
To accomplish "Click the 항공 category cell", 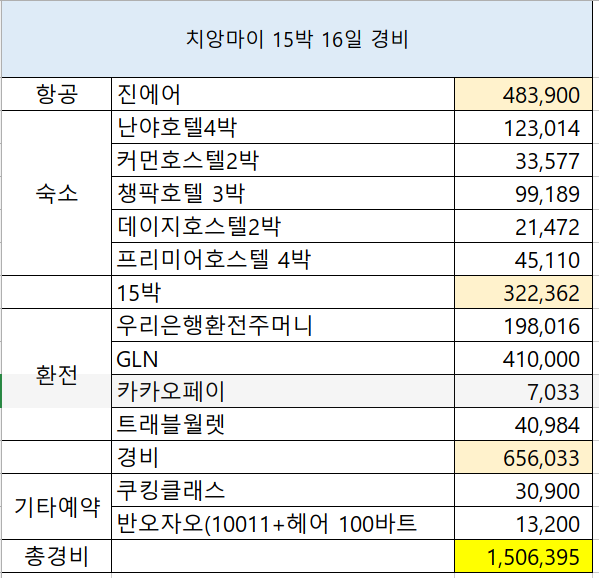I will point(57,94).
